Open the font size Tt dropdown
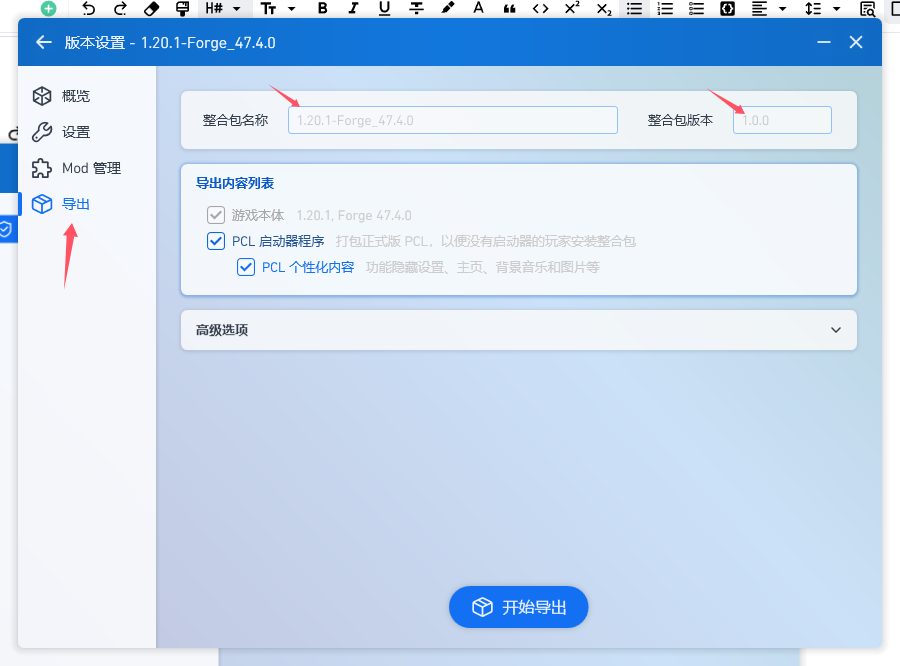Viewport: 900px width, 666px height. pos(277,9)
